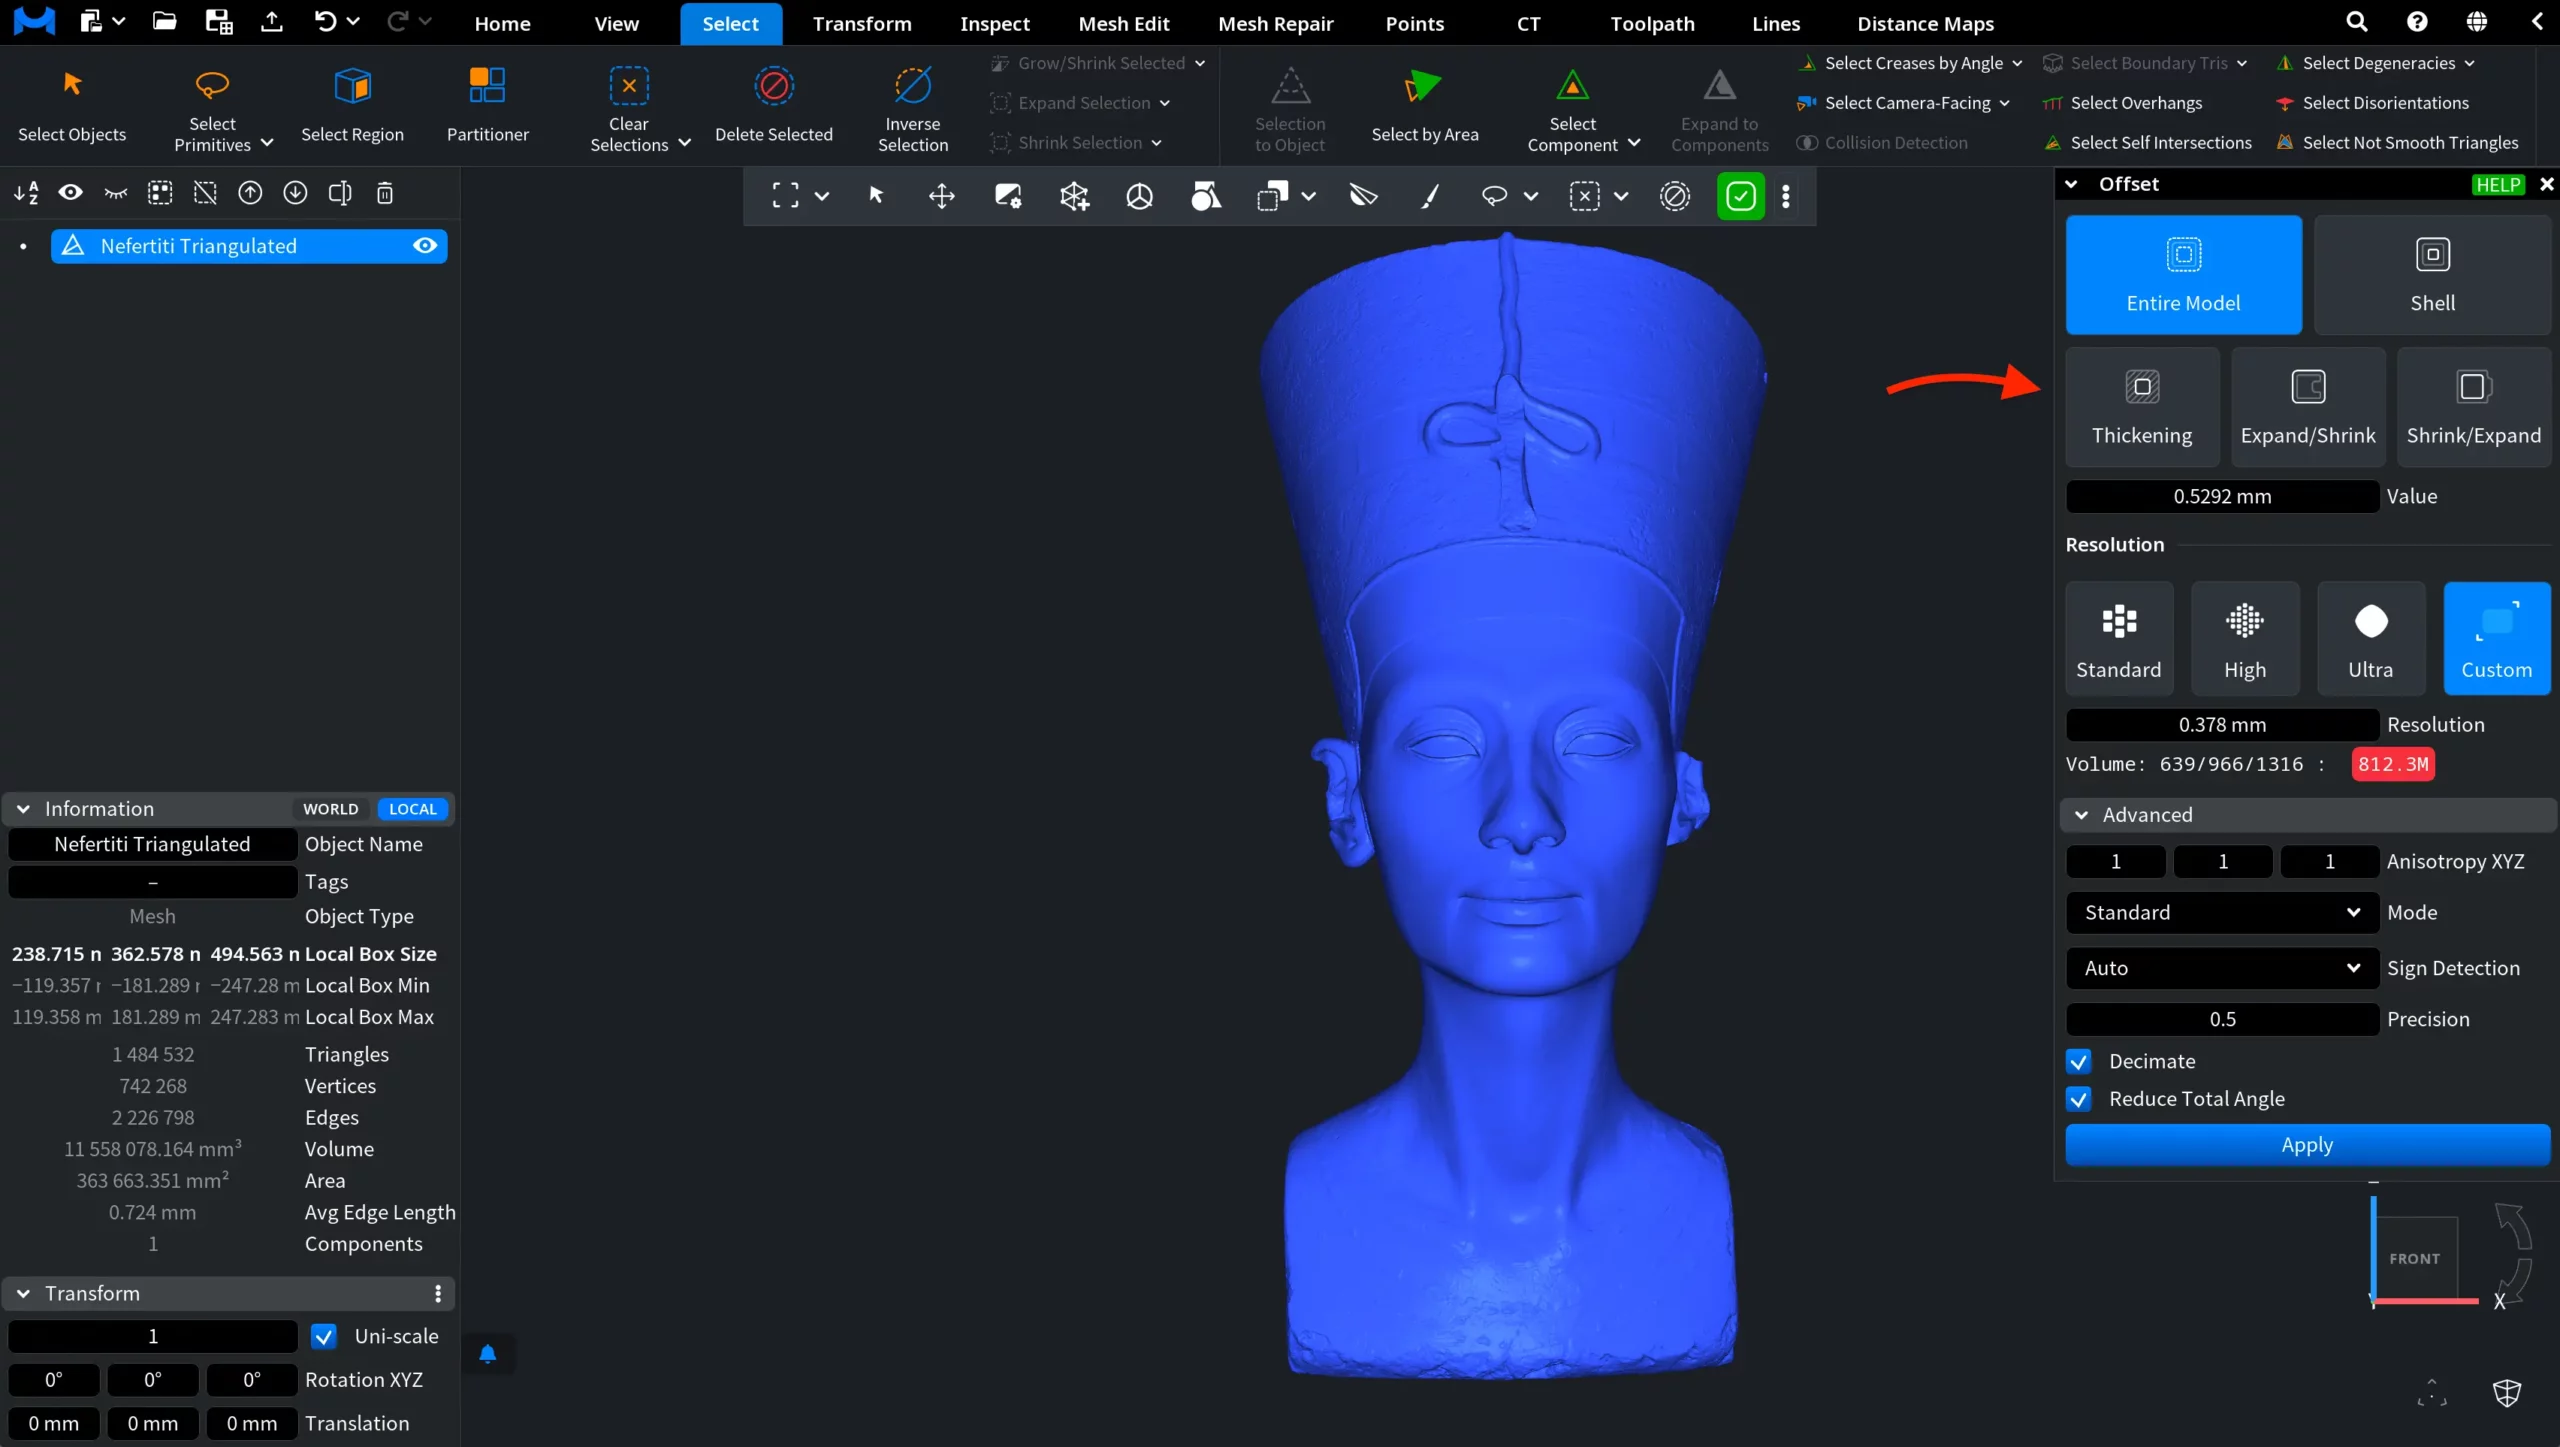
Task: Show all objects with eye icon
Action: pyautogui.click(x=70, y=193)
